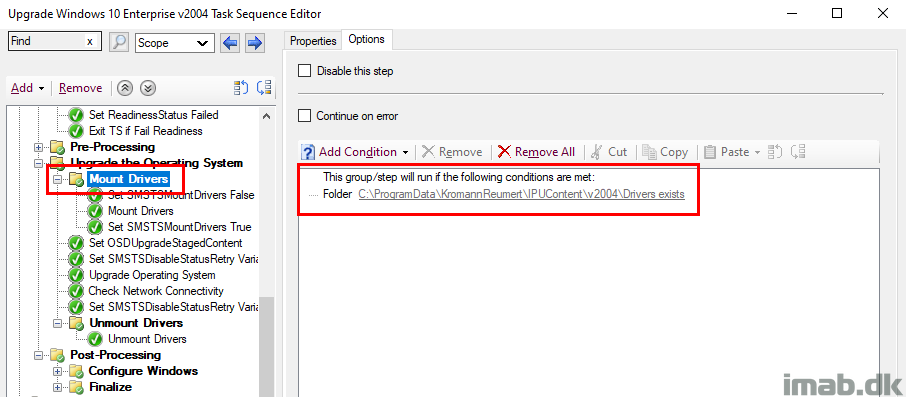Open the Scope dropdown

pyautogui.click(x=174, y=43)
